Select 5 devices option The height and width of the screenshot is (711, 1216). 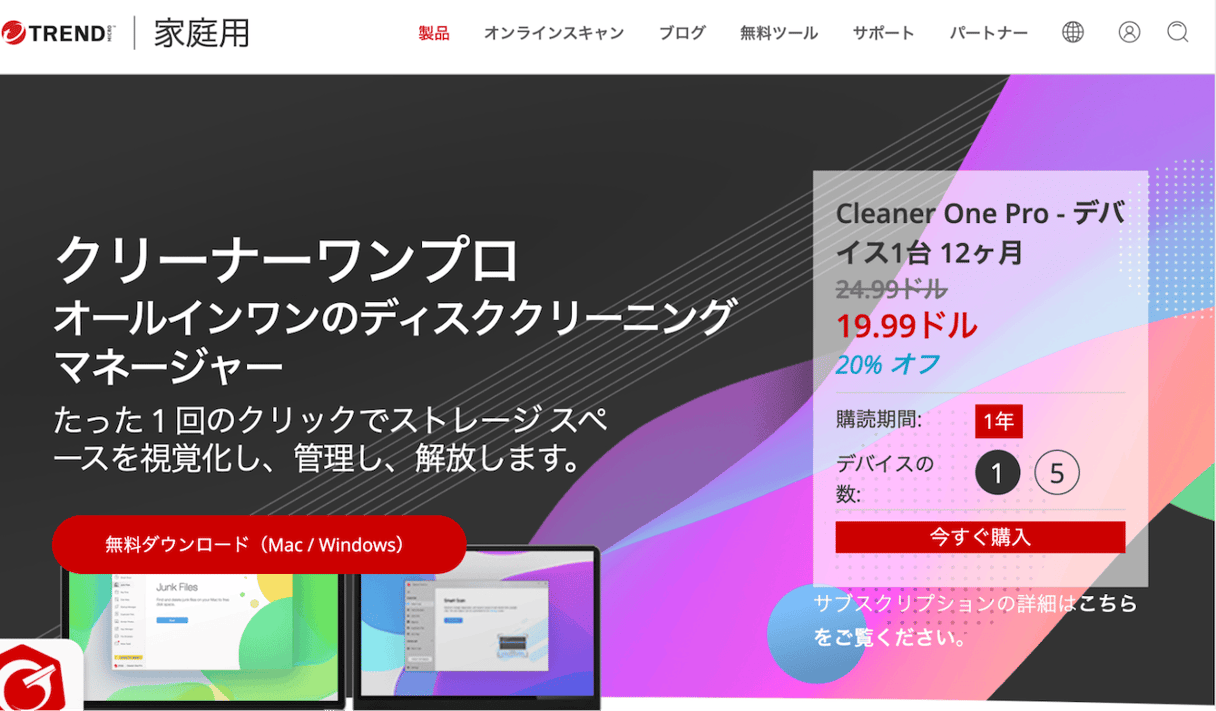point(1057,472)
